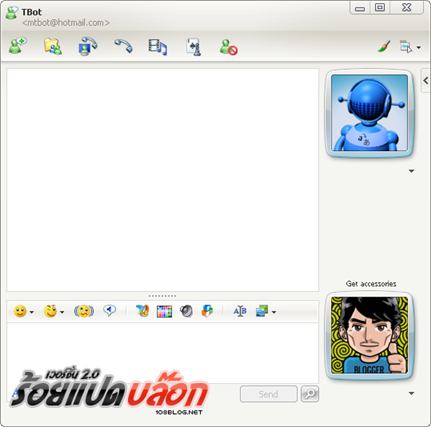This screenshot has height=427, width=431.
Task: Open the font change tool
Action: click(240, 311)
